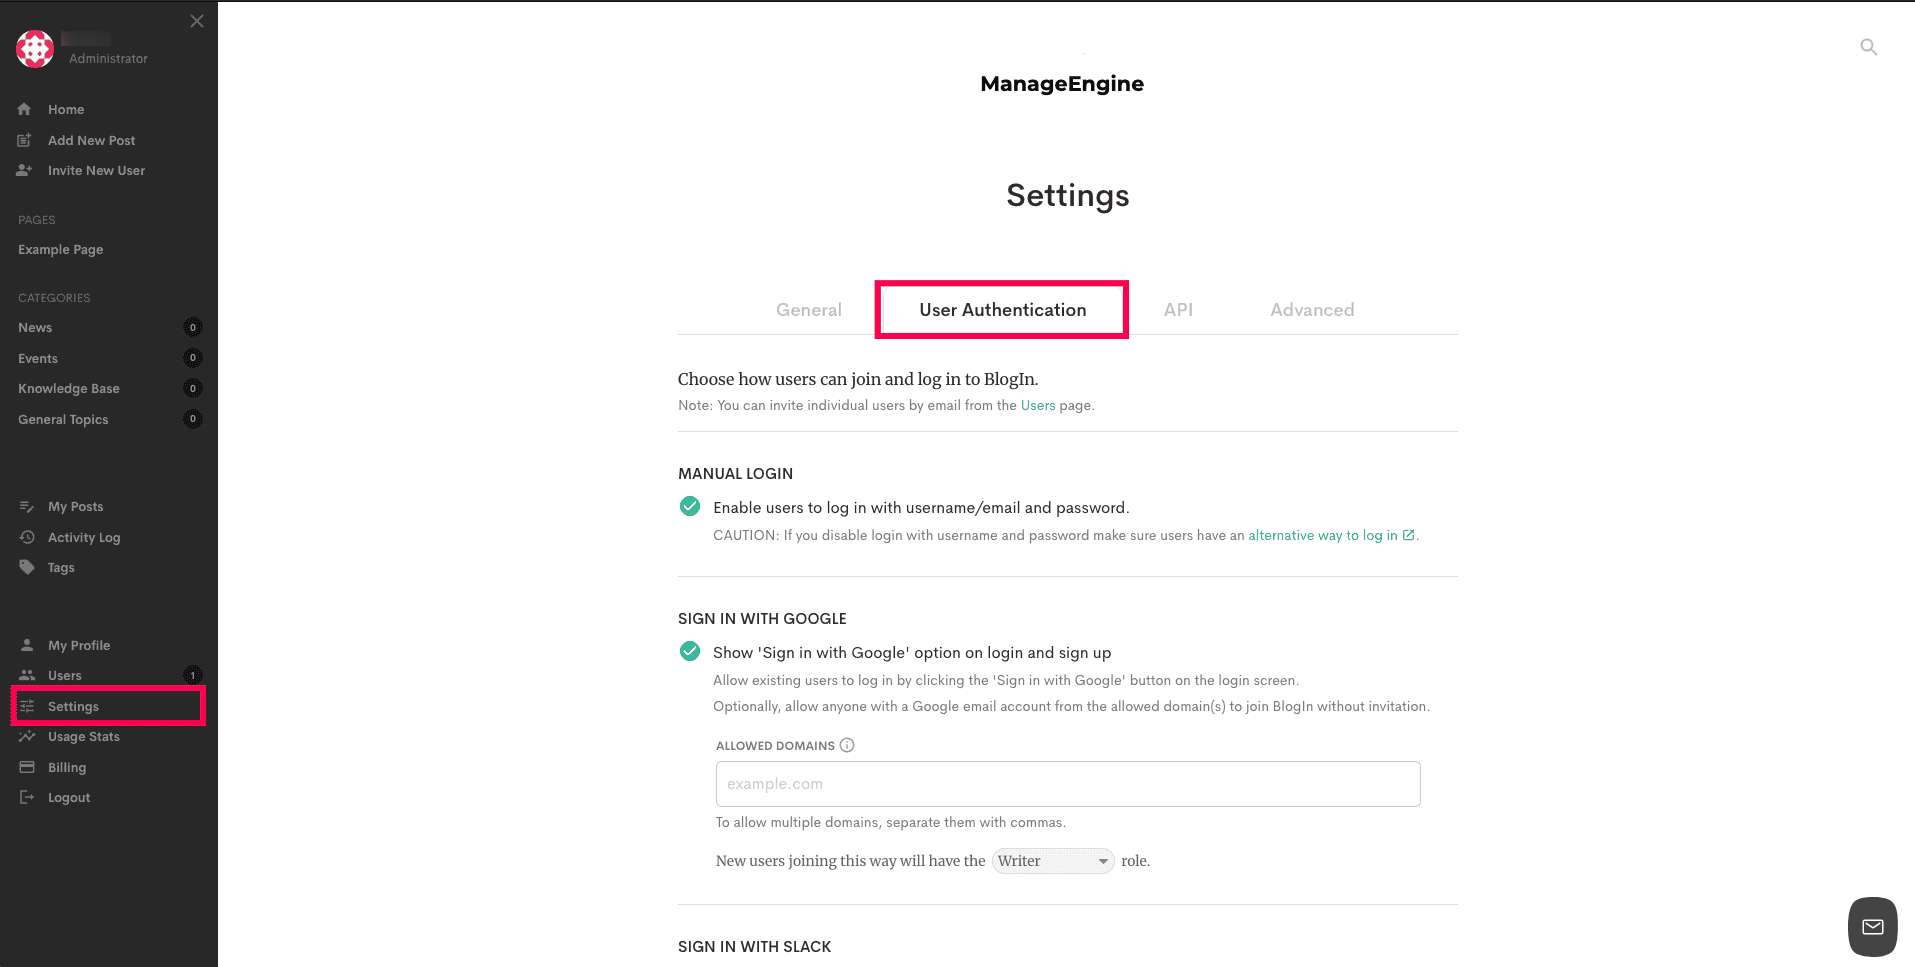Switch to the API tab
Screen dimensions: 1915x967
(1178, 310)
